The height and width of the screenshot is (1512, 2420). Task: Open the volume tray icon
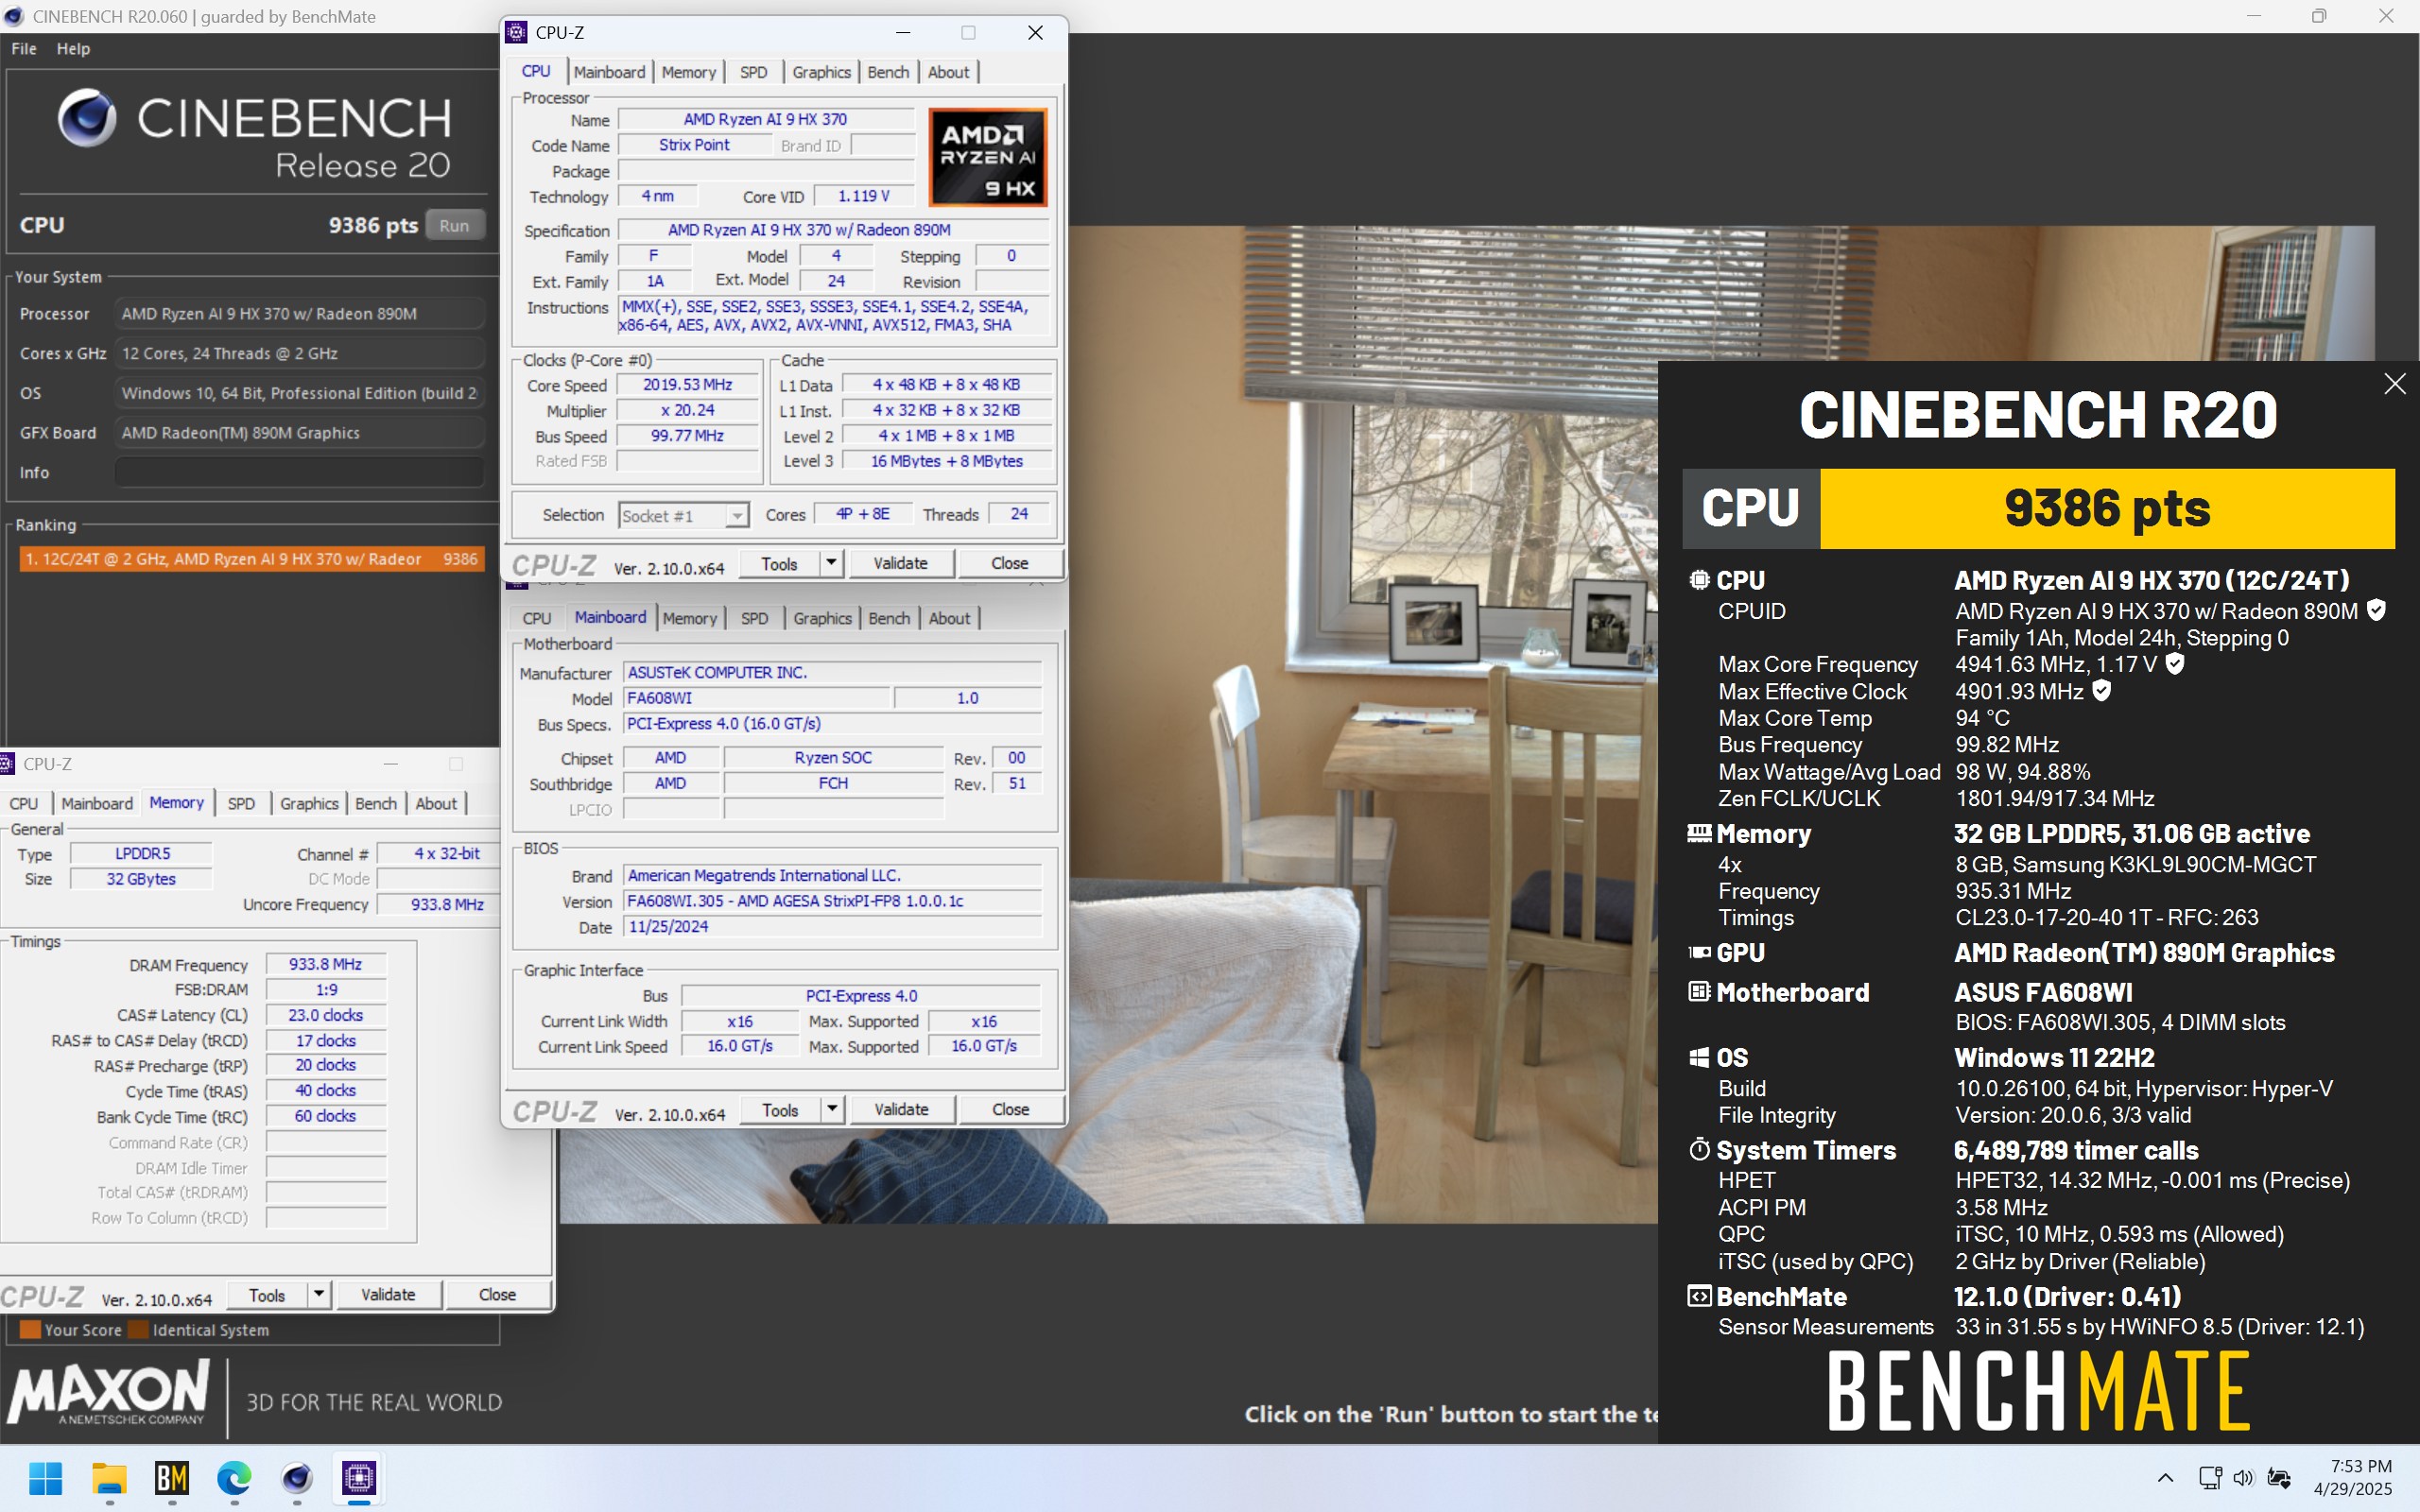[x=2243, y=1478]
